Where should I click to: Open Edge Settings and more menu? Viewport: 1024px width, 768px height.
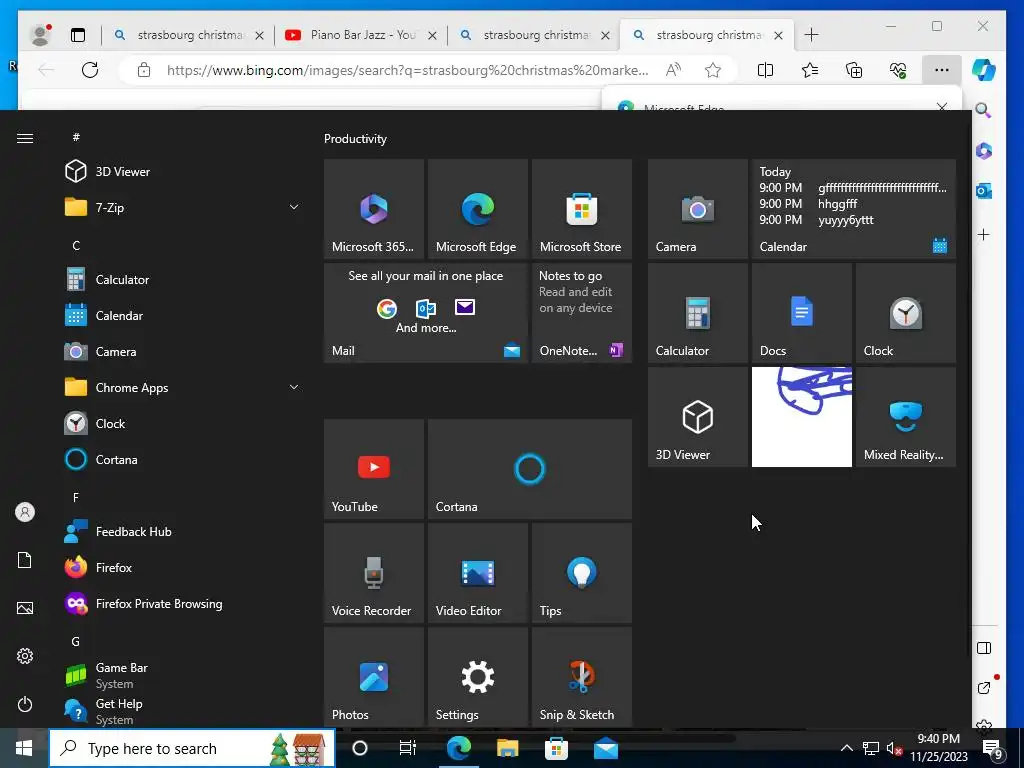941,70
